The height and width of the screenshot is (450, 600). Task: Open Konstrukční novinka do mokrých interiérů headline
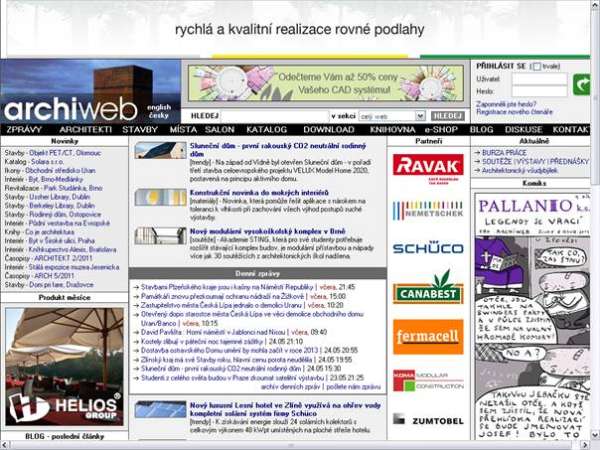click(259, 192)
